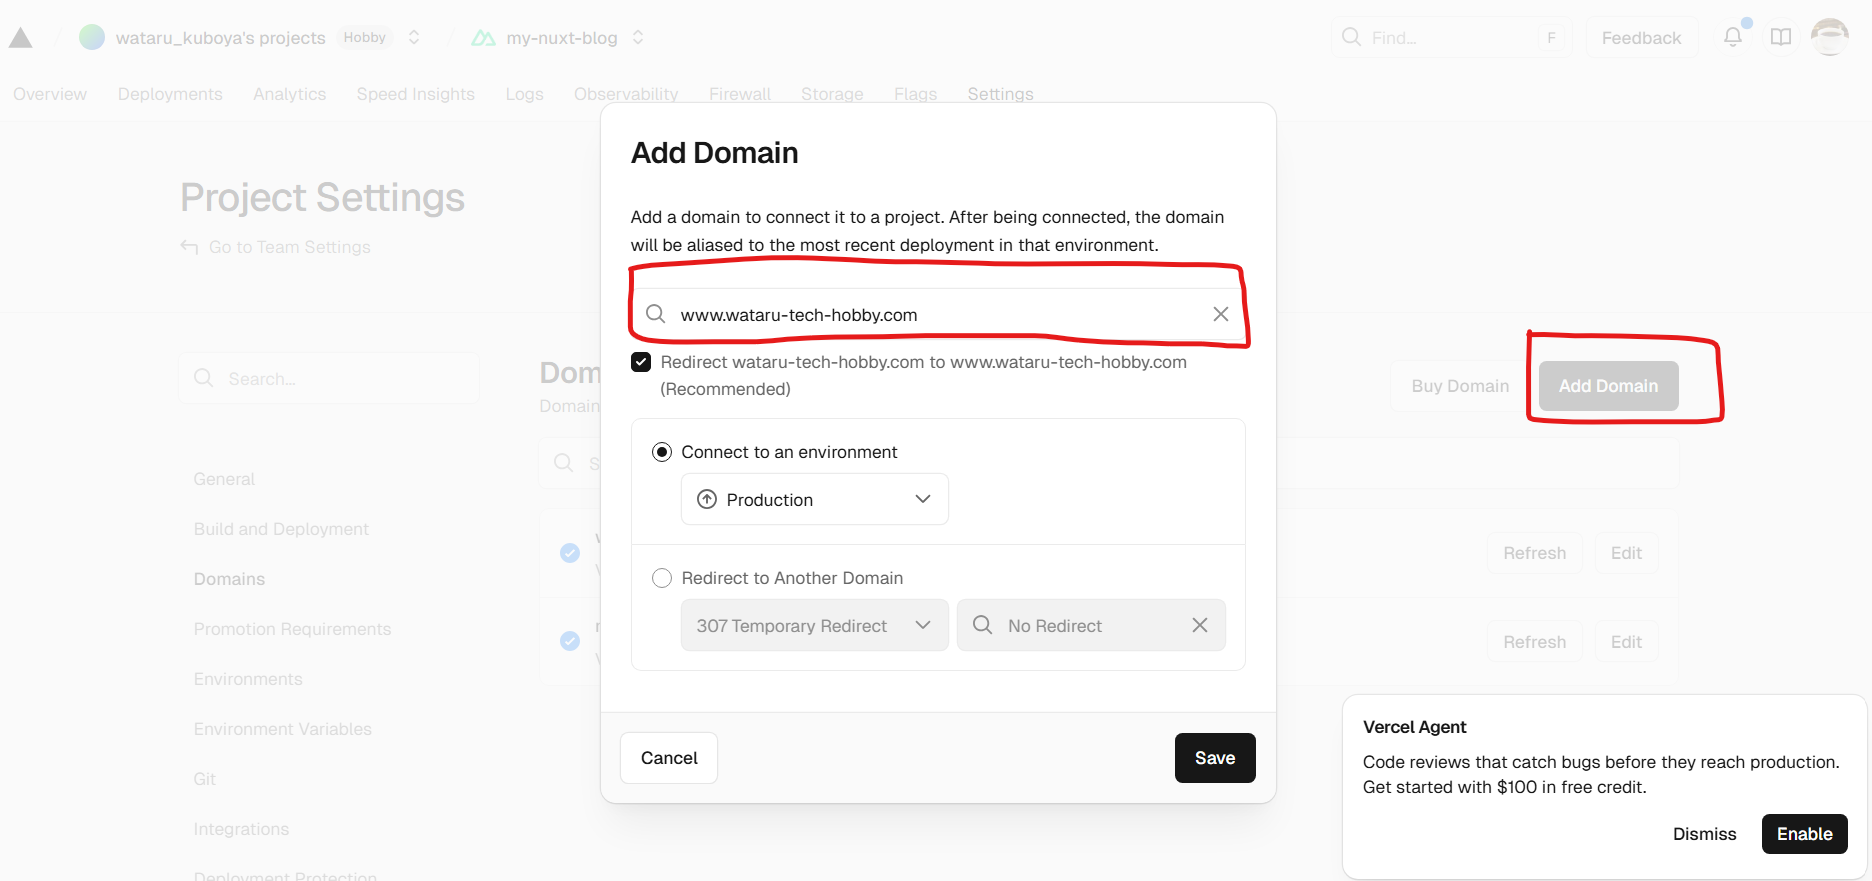
Task: Clear the domain name input text
Action: click(1221, 314)
